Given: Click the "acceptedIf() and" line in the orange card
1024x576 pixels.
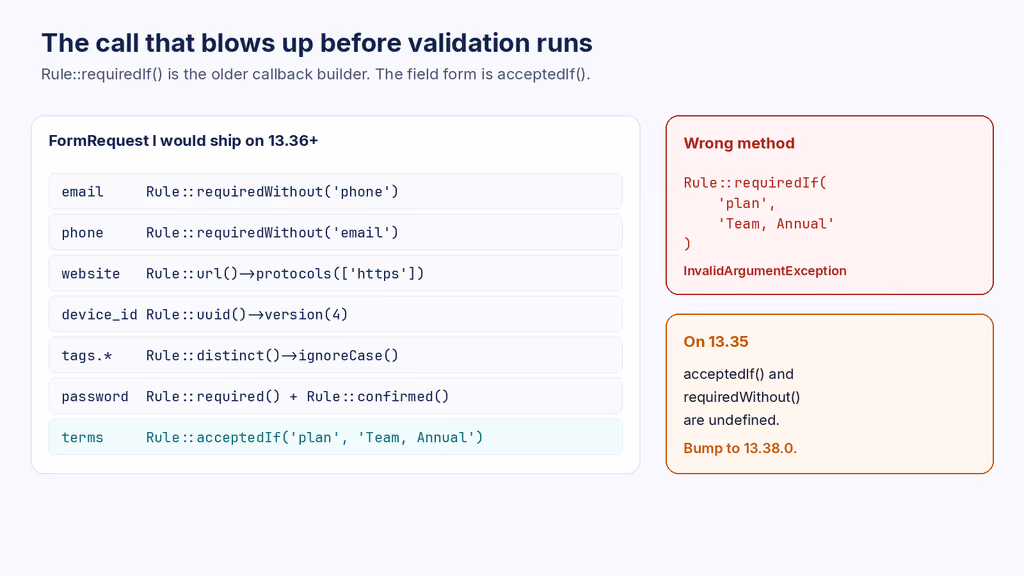Looking at the screenshot, I should [739, 374].
